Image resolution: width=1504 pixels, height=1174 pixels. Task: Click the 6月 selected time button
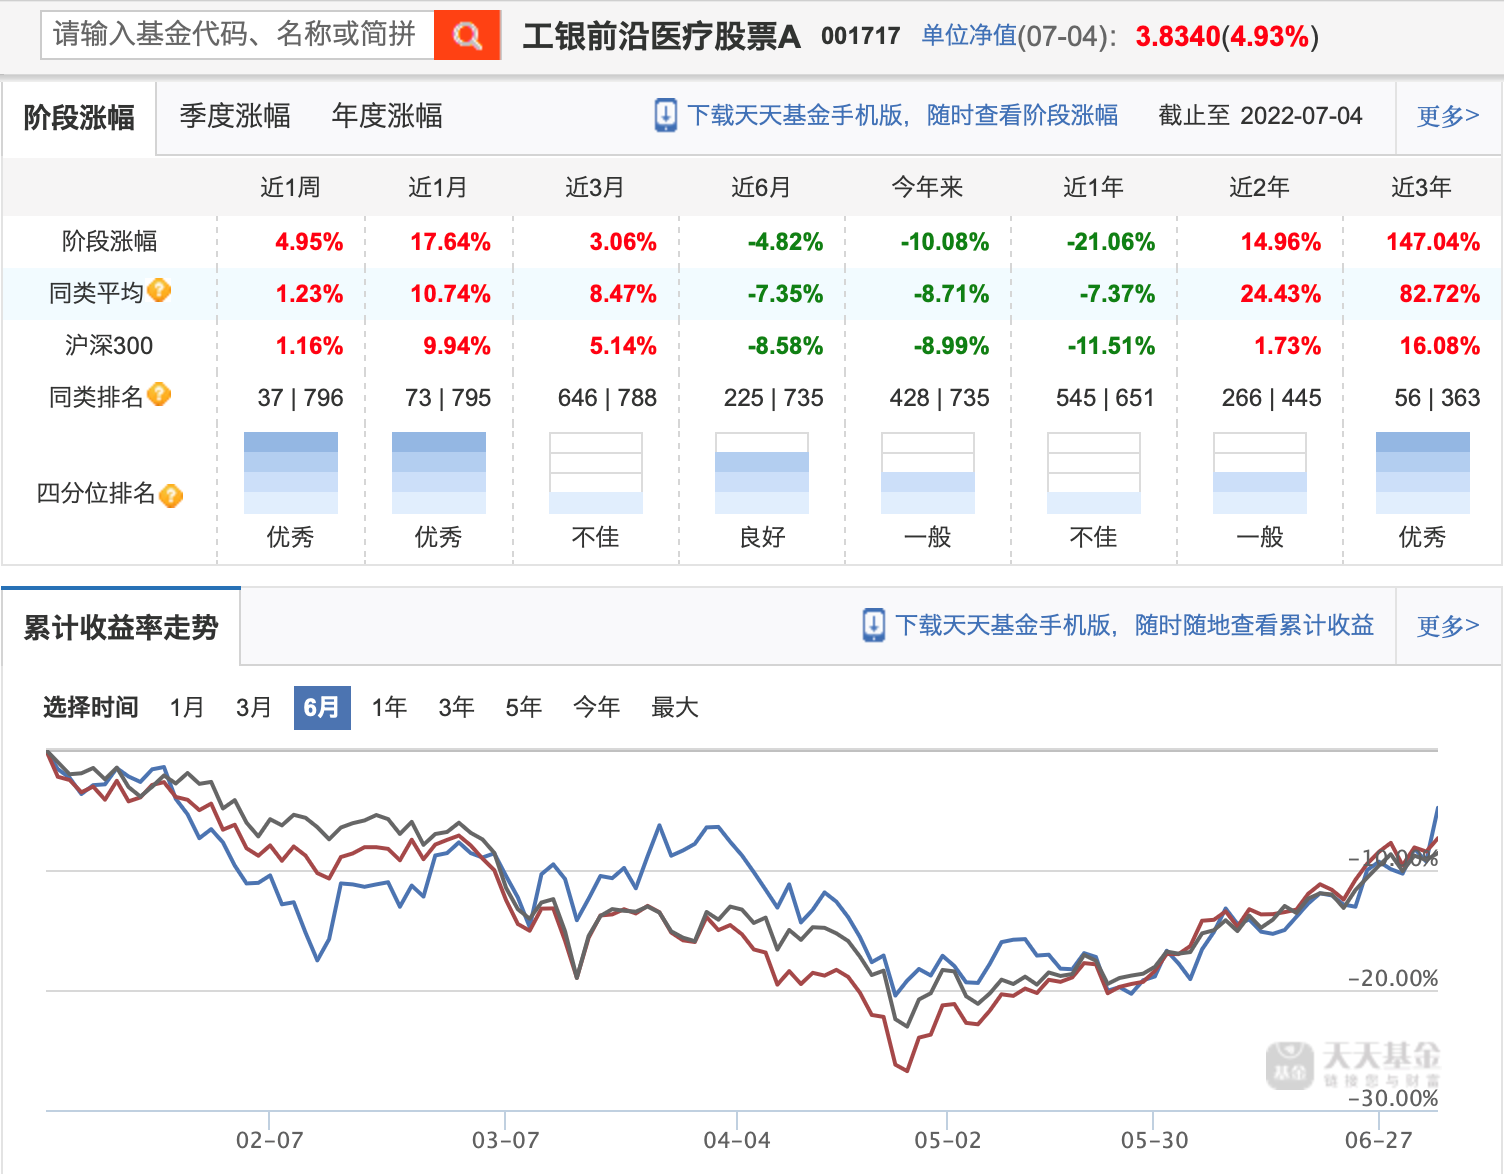coord(321,708)
